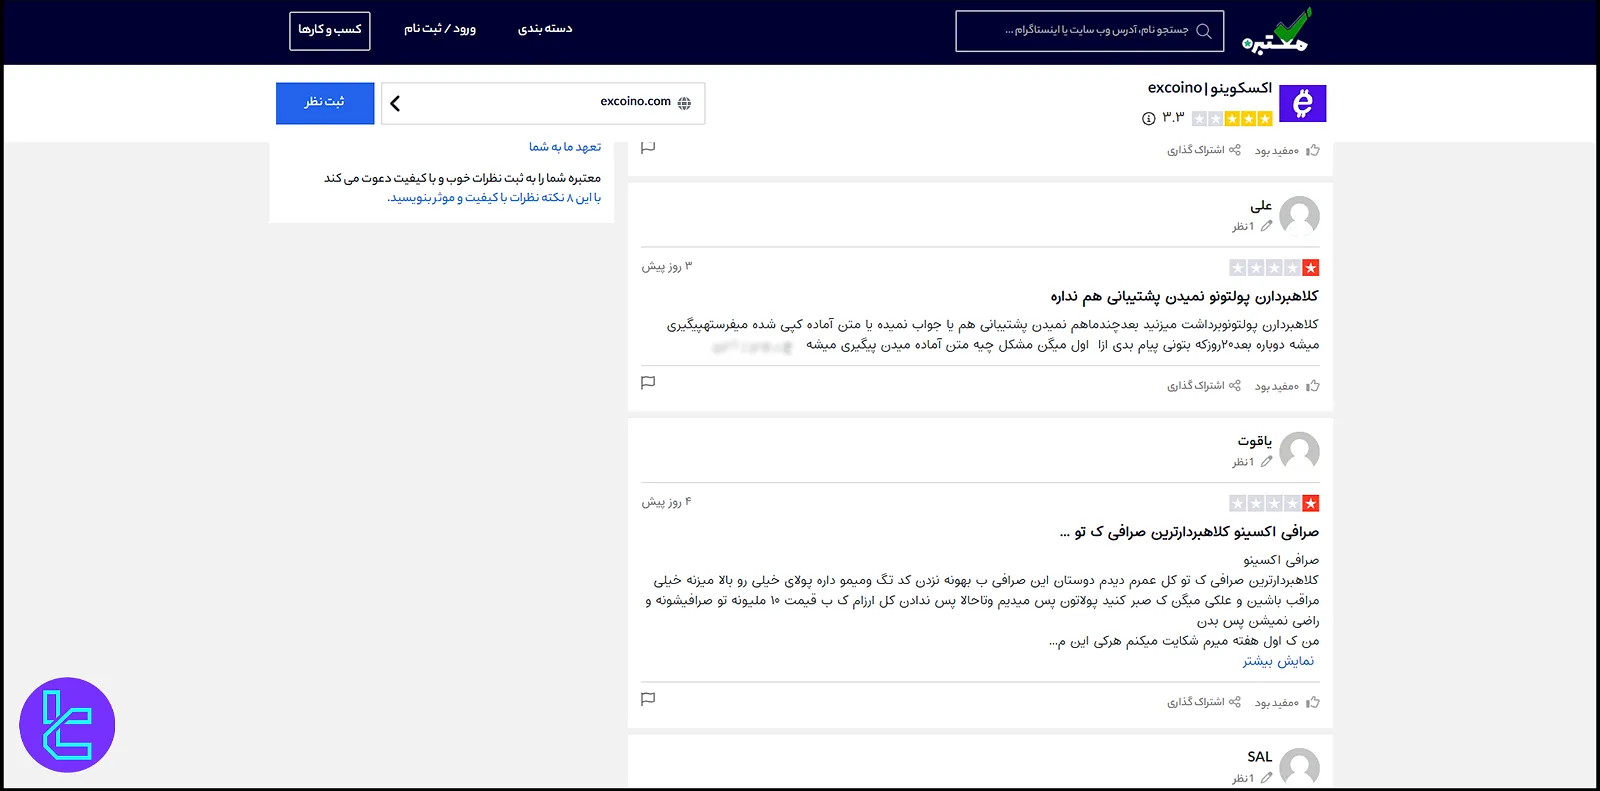Click the search magnifier icon
1600x791 pixels.
point(1204,30)
